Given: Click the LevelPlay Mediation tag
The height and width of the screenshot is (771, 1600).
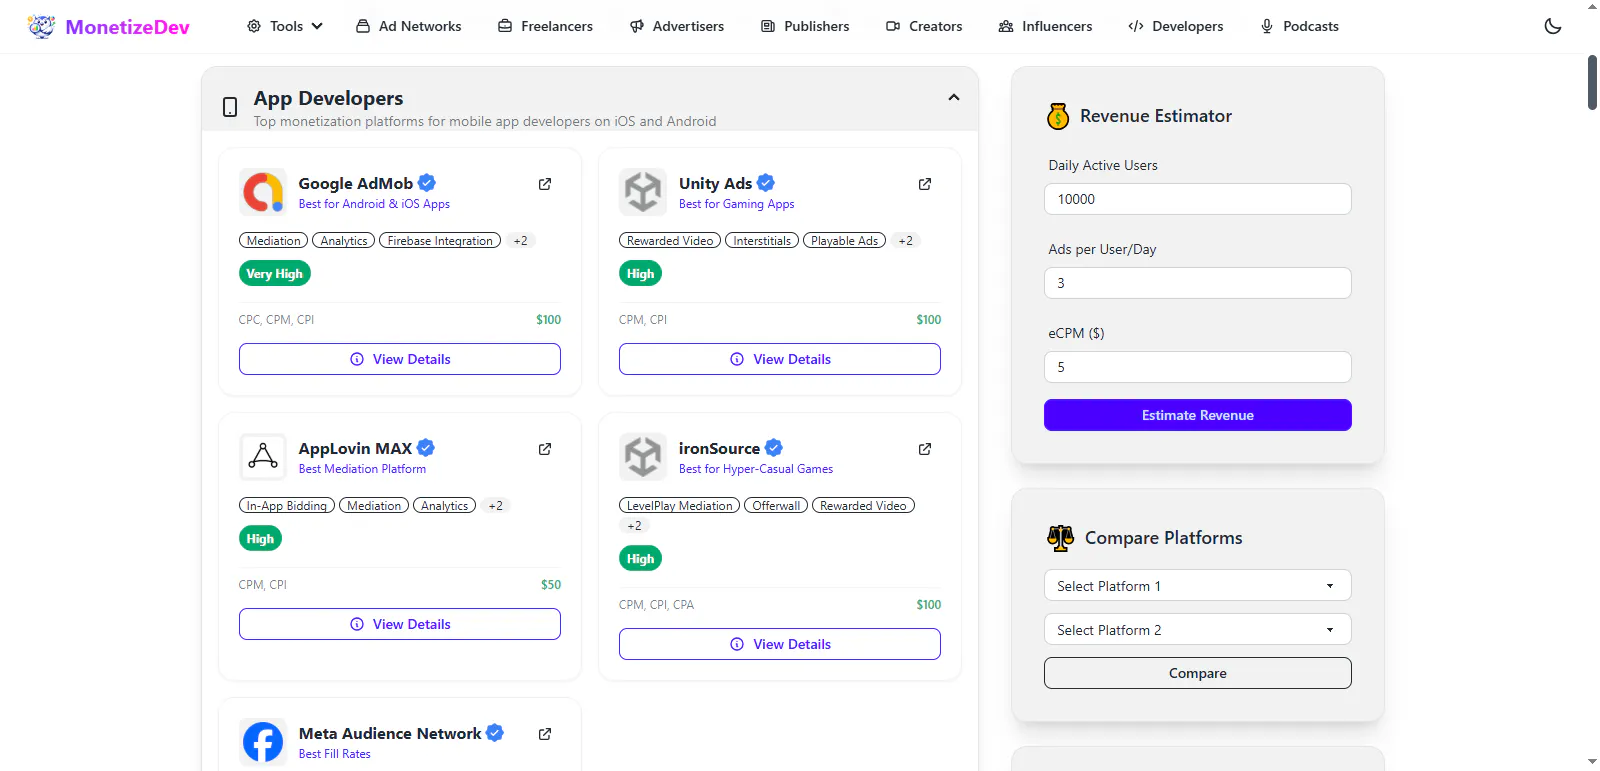Looking at the screenshot, I should [x=680, y=506].
